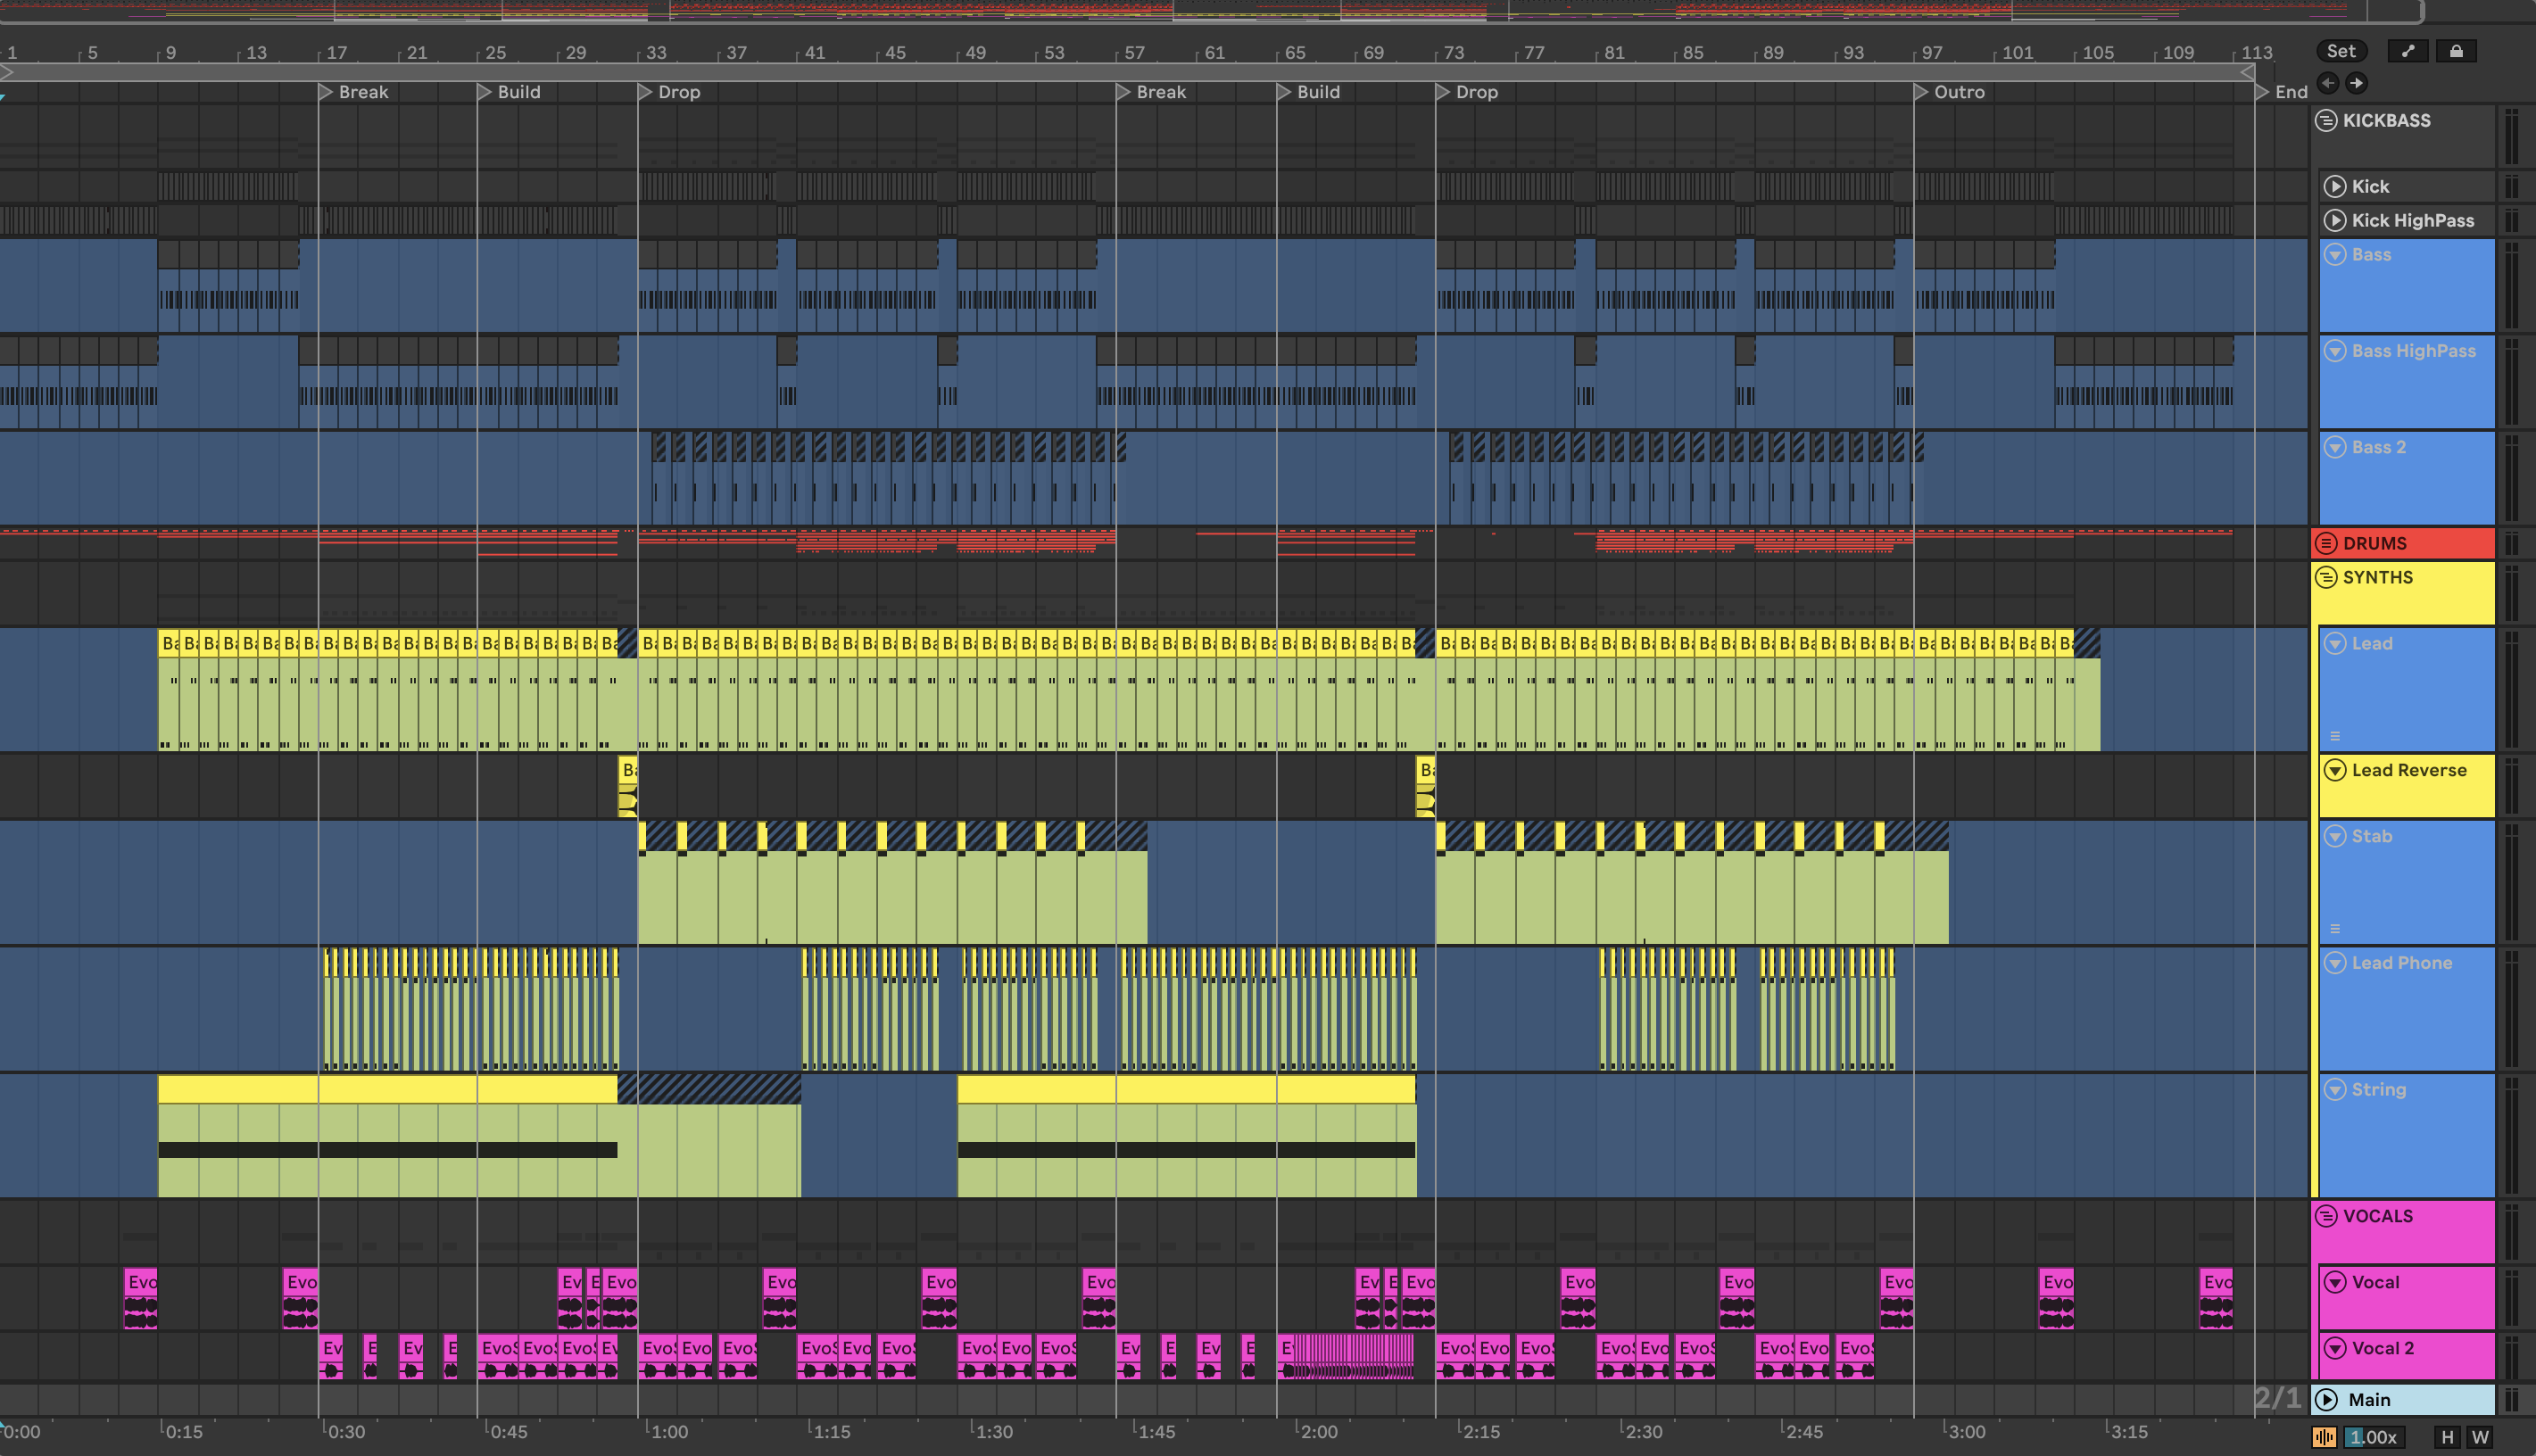Collapse the SYNTHS group track
Viewport: 2536px width, 1456px height.
point(2326,577)
